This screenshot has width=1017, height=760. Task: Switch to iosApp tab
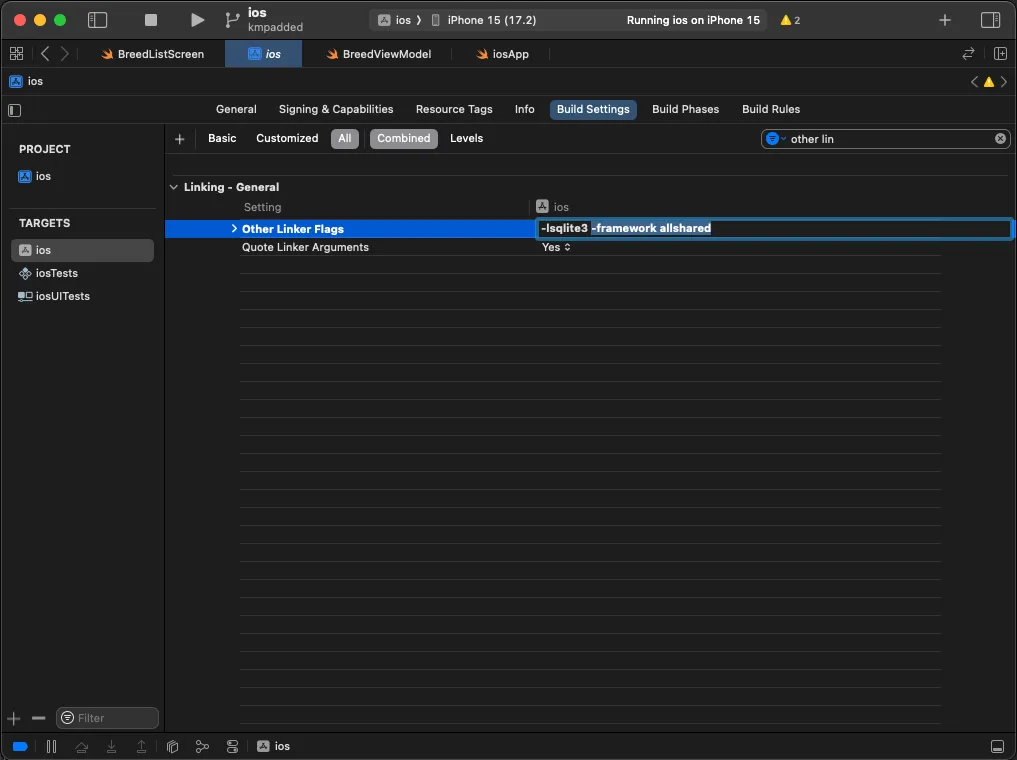[x=503, y=54]
